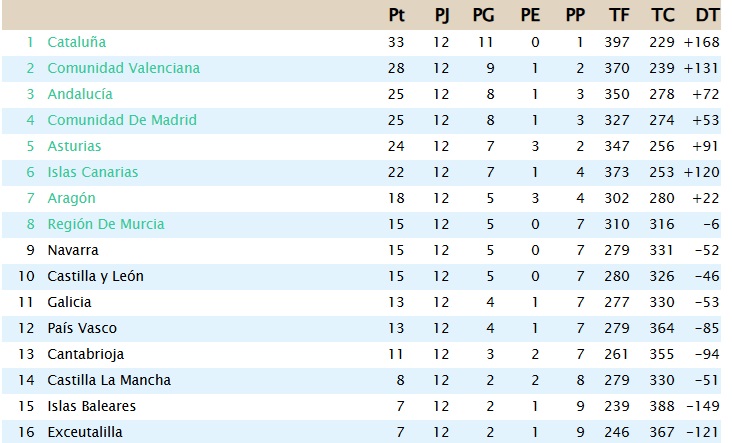Select the Castilla La Mancha row
Viewport: 732px width, 443px height.
[109, 380]
